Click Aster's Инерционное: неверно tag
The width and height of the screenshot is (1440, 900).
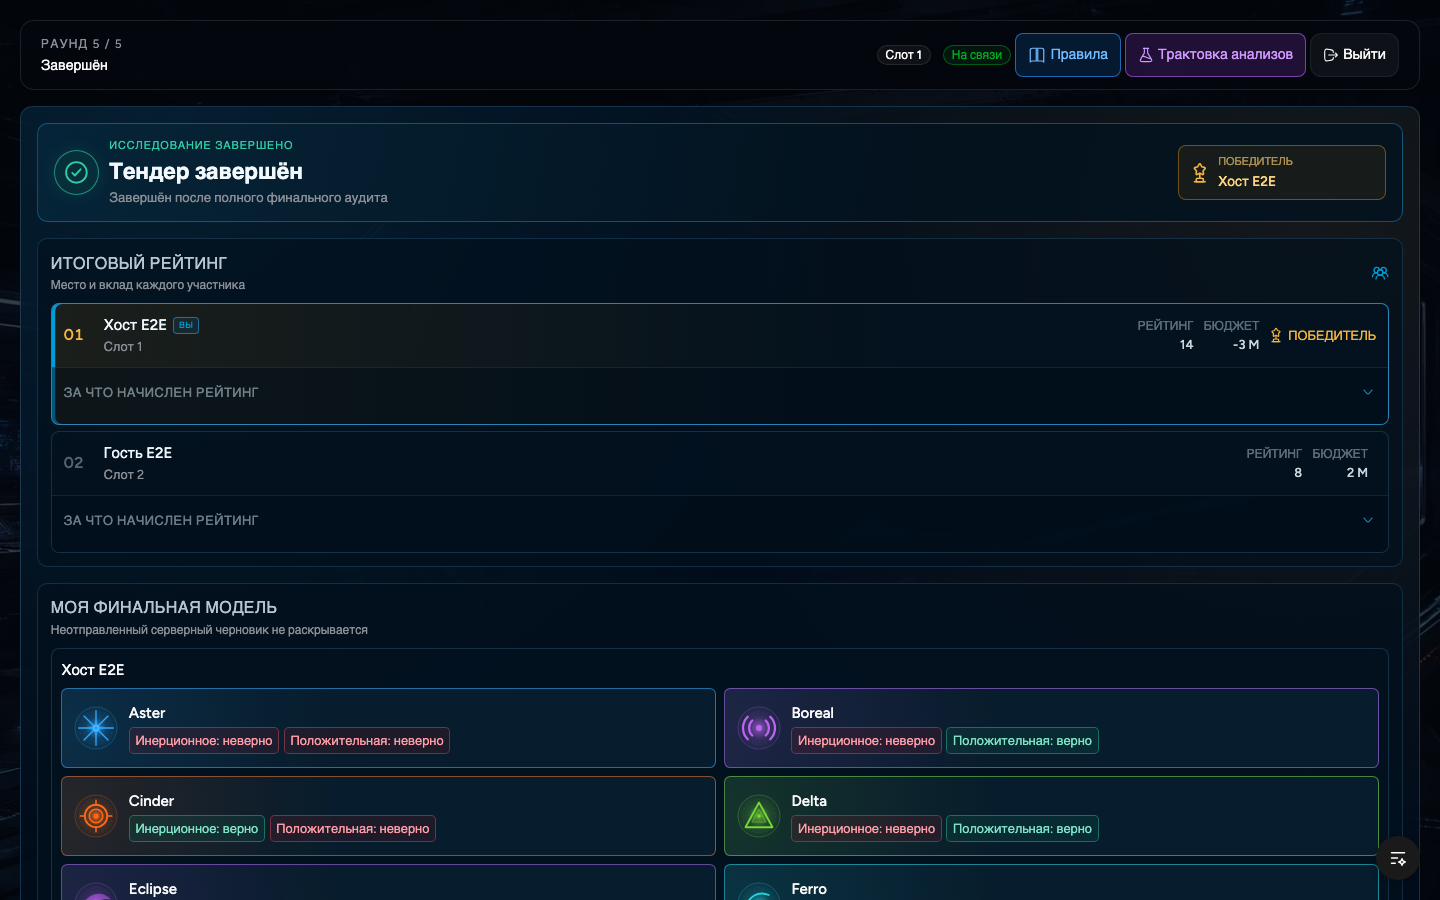pyautogui.click(x=204, y=741)
